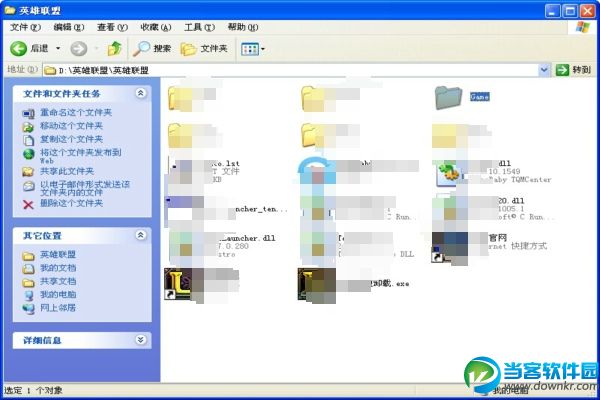Screen dimensions: 600x400
Task: Click 删除这个文件夹 task link
Action: point(72,203)
